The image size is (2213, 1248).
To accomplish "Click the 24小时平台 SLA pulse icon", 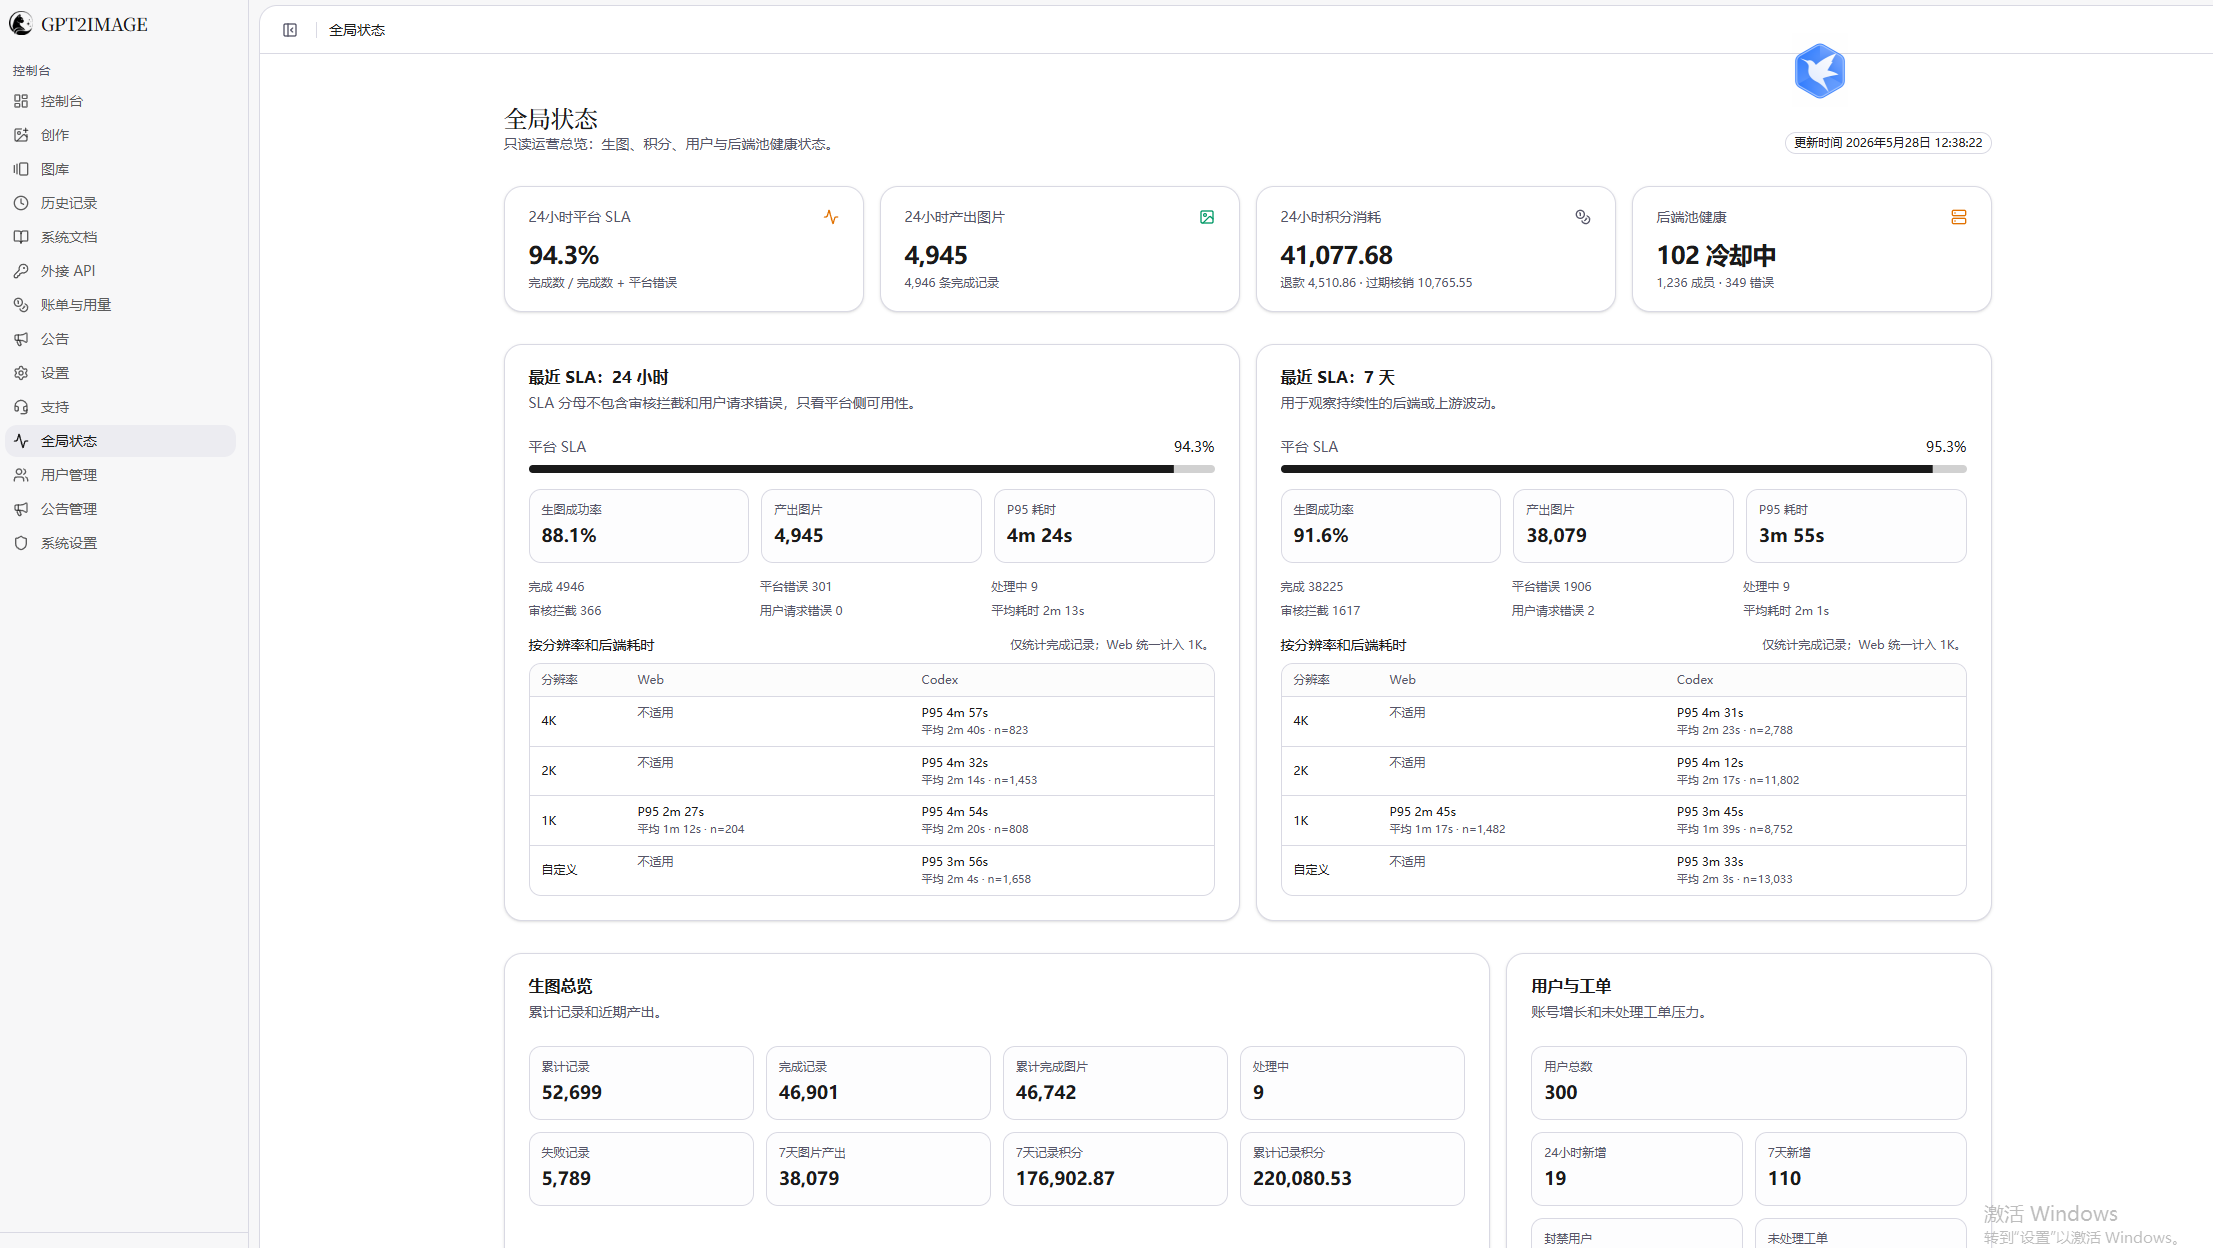I will click(831, 217).
